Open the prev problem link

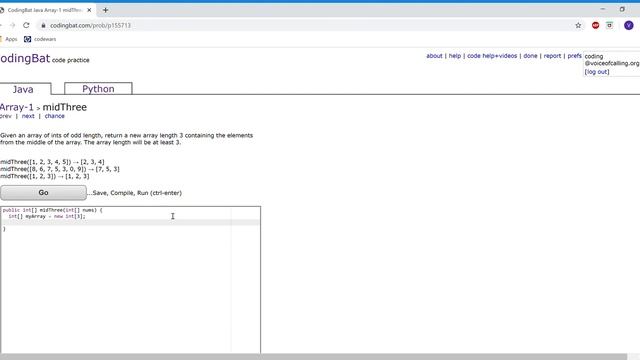coord(6,116)
